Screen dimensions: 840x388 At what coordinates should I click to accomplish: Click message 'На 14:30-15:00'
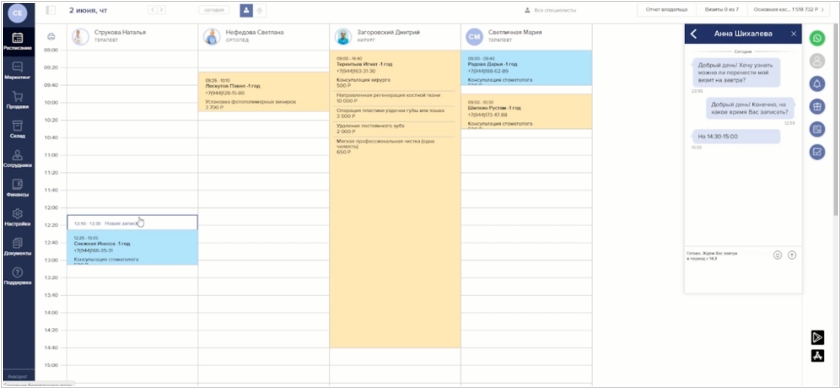736,136
